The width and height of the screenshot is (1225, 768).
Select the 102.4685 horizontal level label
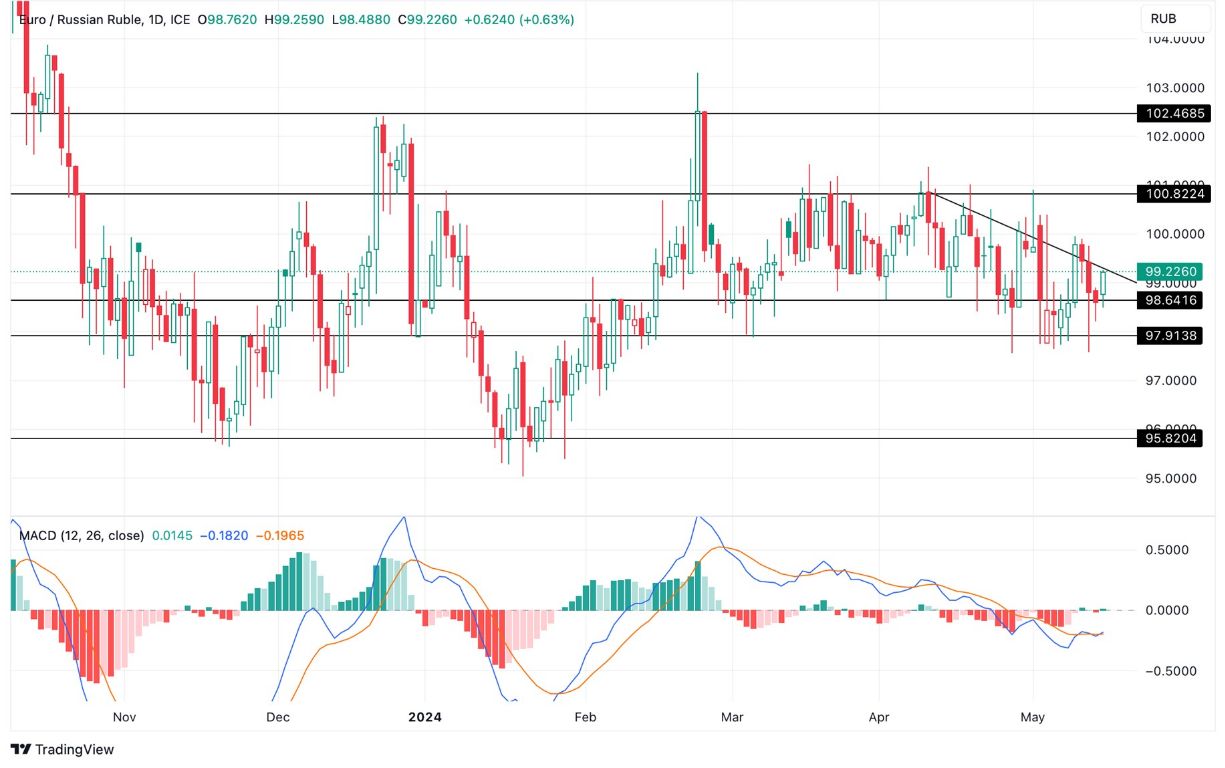[1174, 113]
